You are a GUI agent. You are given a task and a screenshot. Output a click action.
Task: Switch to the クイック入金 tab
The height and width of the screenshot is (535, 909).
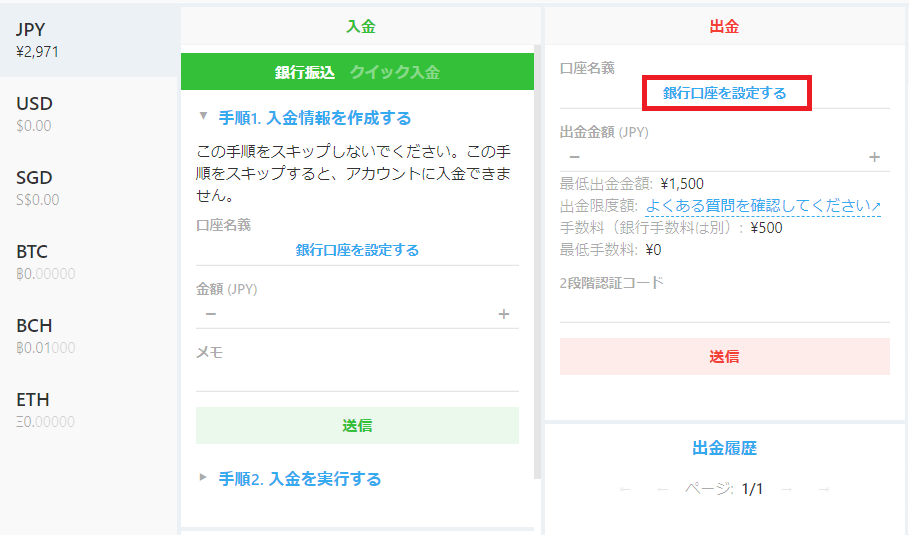[394, 72]
